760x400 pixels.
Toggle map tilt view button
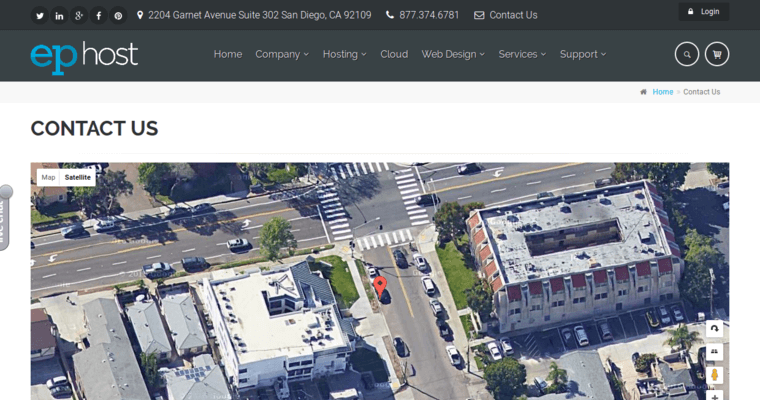point(714,352)
